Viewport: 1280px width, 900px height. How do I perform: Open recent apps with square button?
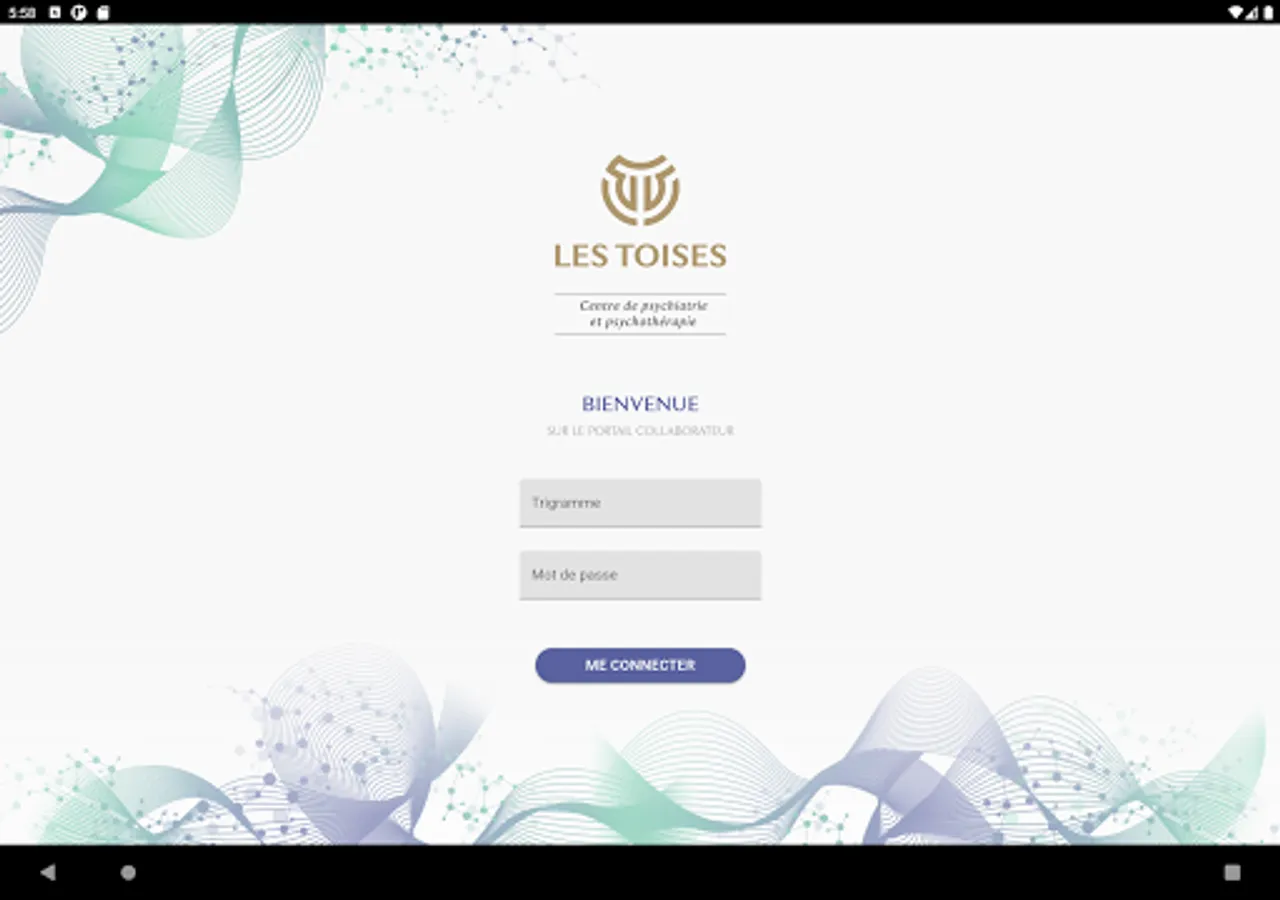pyautogui.click(x=1232, y=872)
